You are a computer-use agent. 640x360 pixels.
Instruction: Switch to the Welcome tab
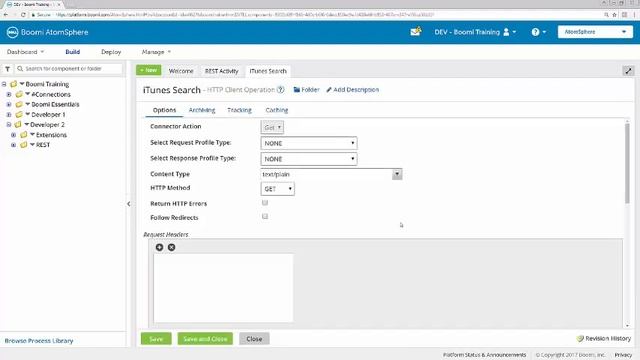click(x=181, y=71)
